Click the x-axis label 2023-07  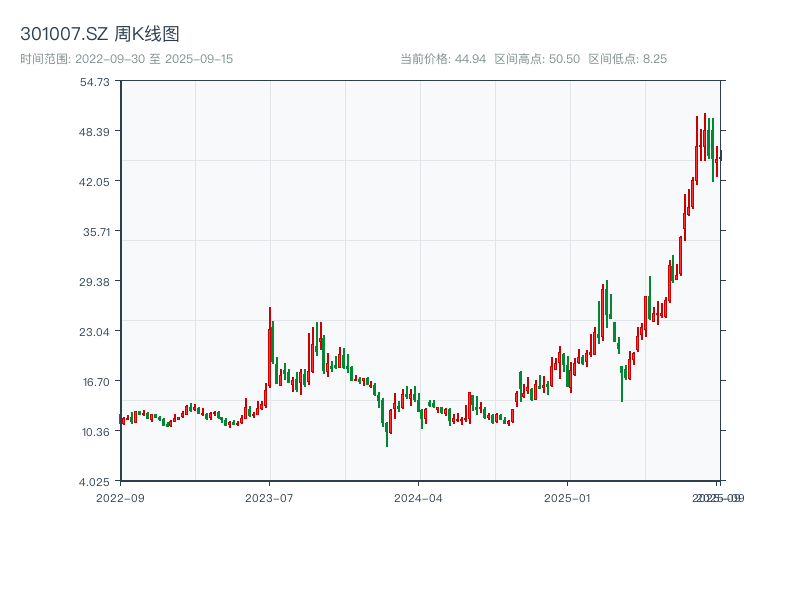tap(269, 498)
